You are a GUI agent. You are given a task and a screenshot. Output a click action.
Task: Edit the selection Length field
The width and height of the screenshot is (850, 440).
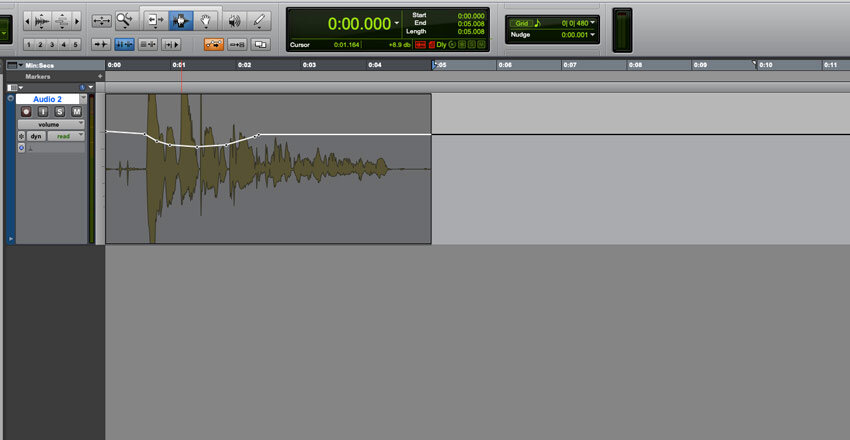[x=471, y=31]
